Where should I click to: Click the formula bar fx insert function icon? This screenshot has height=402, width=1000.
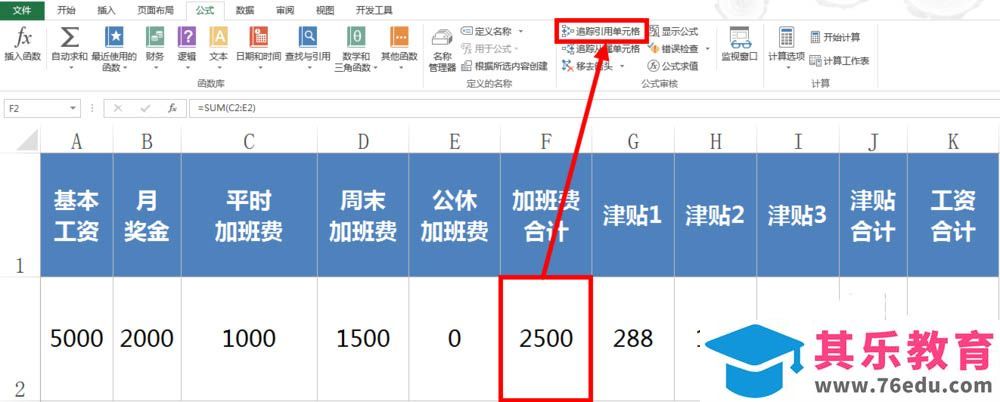172,108
